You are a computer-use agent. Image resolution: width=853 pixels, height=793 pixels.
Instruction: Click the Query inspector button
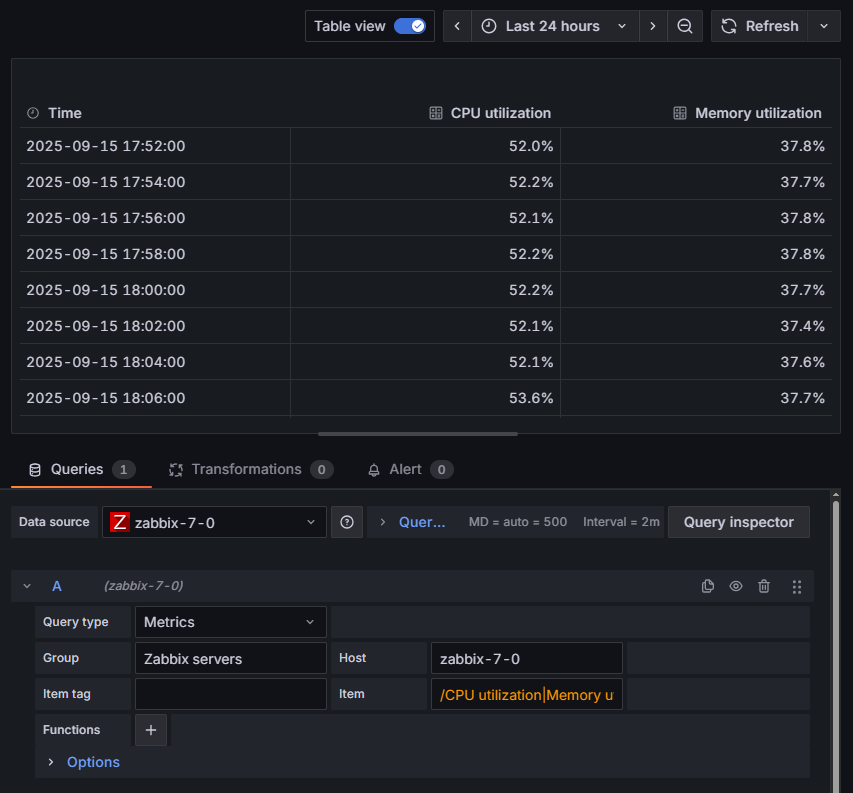tap(738, 522)
